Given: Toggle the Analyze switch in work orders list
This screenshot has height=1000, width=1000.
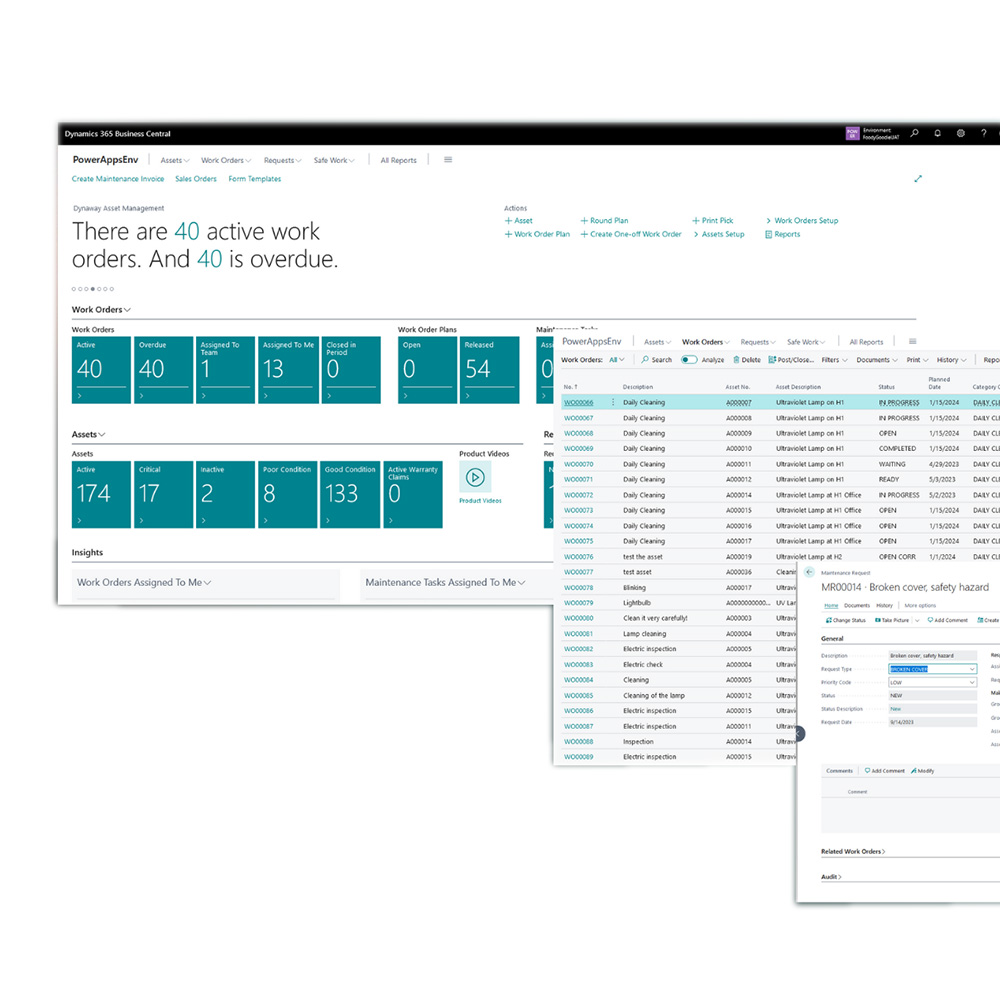Looking at the screenshot, I should pyautogui.click(x=689, y=360).
